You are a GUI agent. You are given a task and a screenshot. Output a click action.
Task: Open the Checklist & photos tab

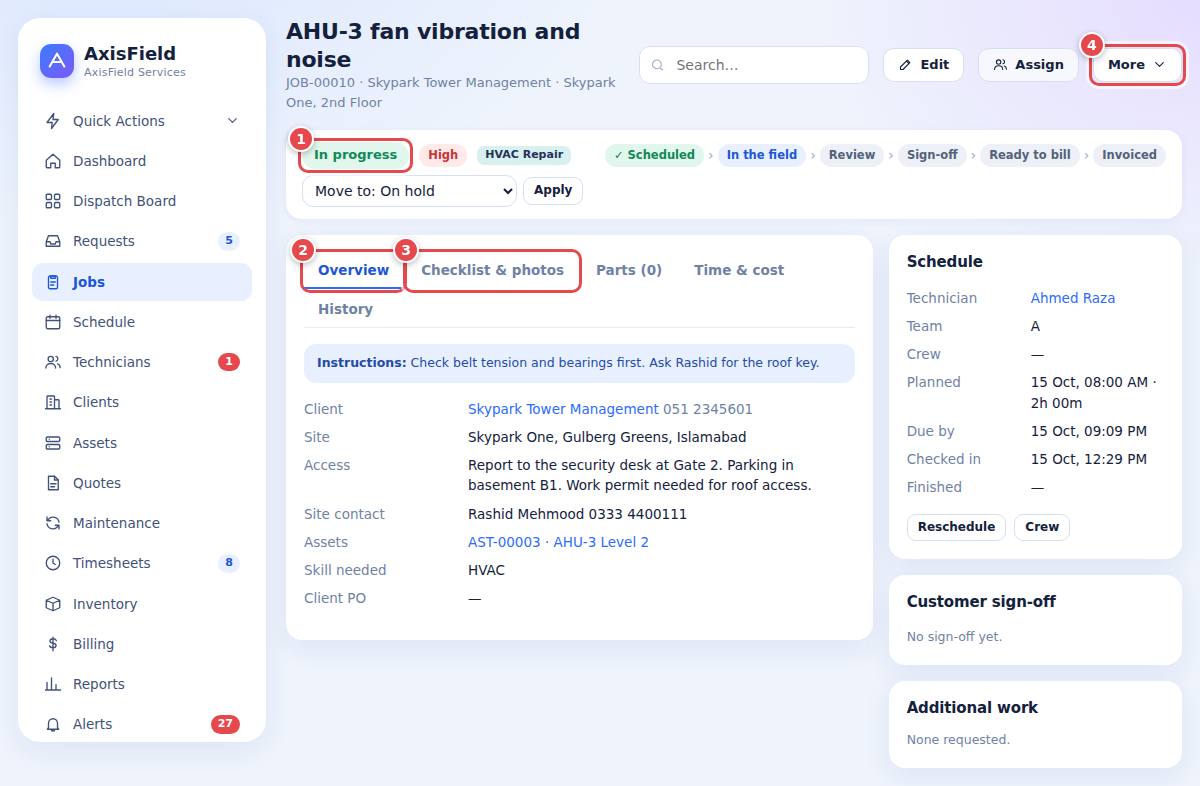click(492, 270)
